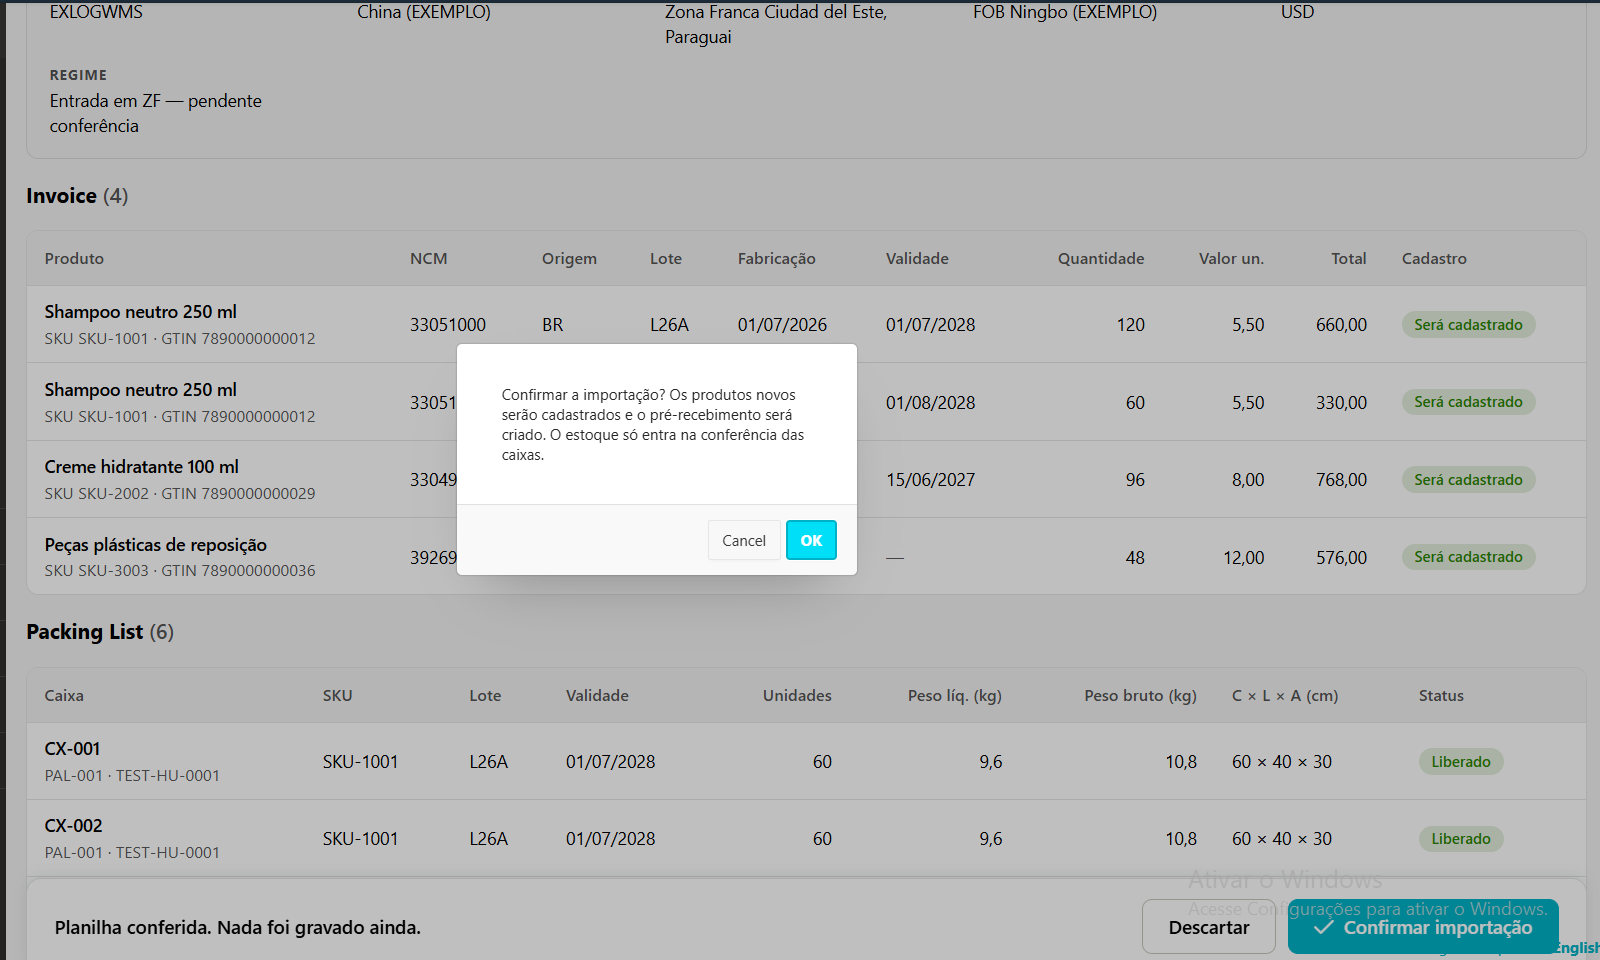
Task: Click the Fabricação column header
Action: (x=776, y=258)
